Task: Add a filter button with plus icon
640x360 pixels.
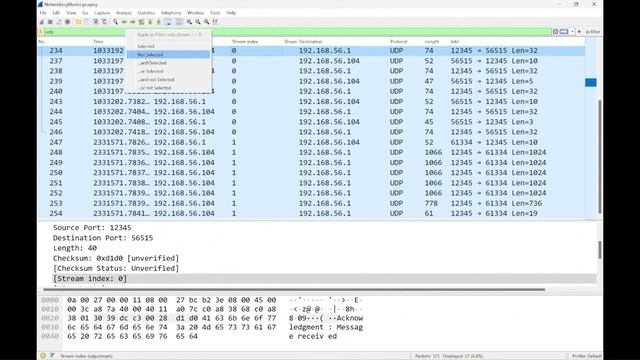Action: (x=579, y=31)
